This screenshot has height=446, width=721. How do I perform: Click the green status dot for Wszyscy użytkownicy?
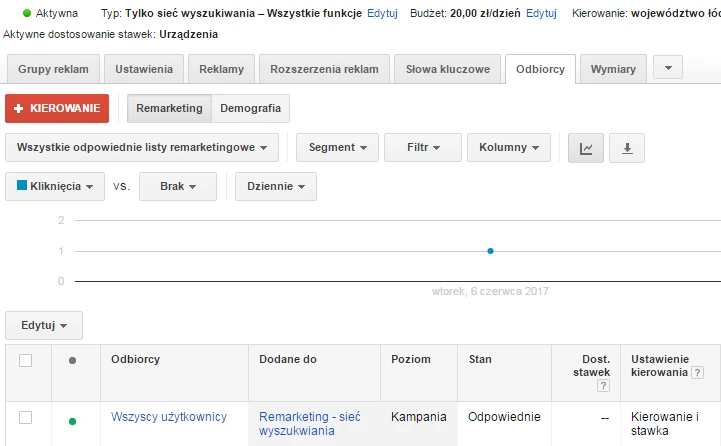(x=72, y=421)
